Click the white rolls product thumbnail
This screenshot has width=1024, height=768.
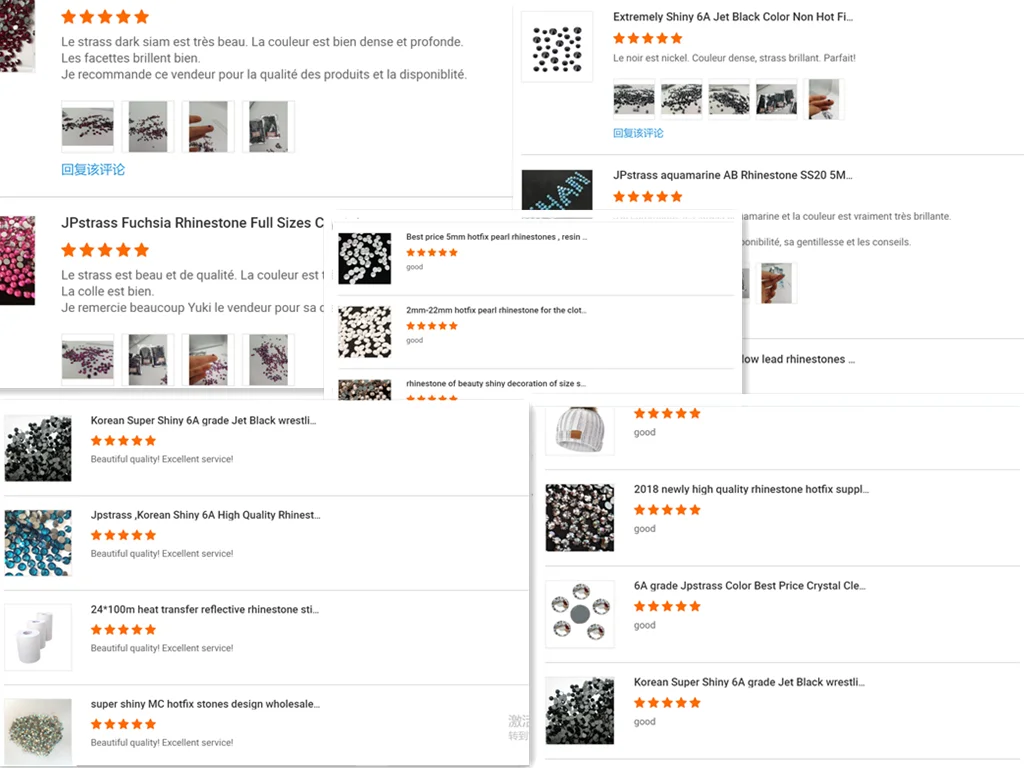(38, 637)
